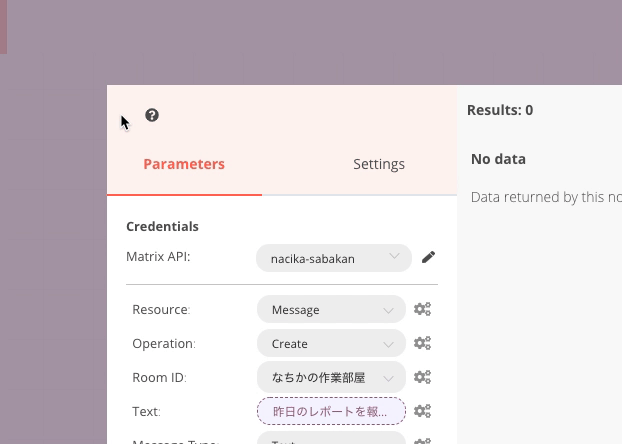Click the Text parameter label
Image resolution: width=622 pixels, height=444 pixels.
click(x=146, y=411)
